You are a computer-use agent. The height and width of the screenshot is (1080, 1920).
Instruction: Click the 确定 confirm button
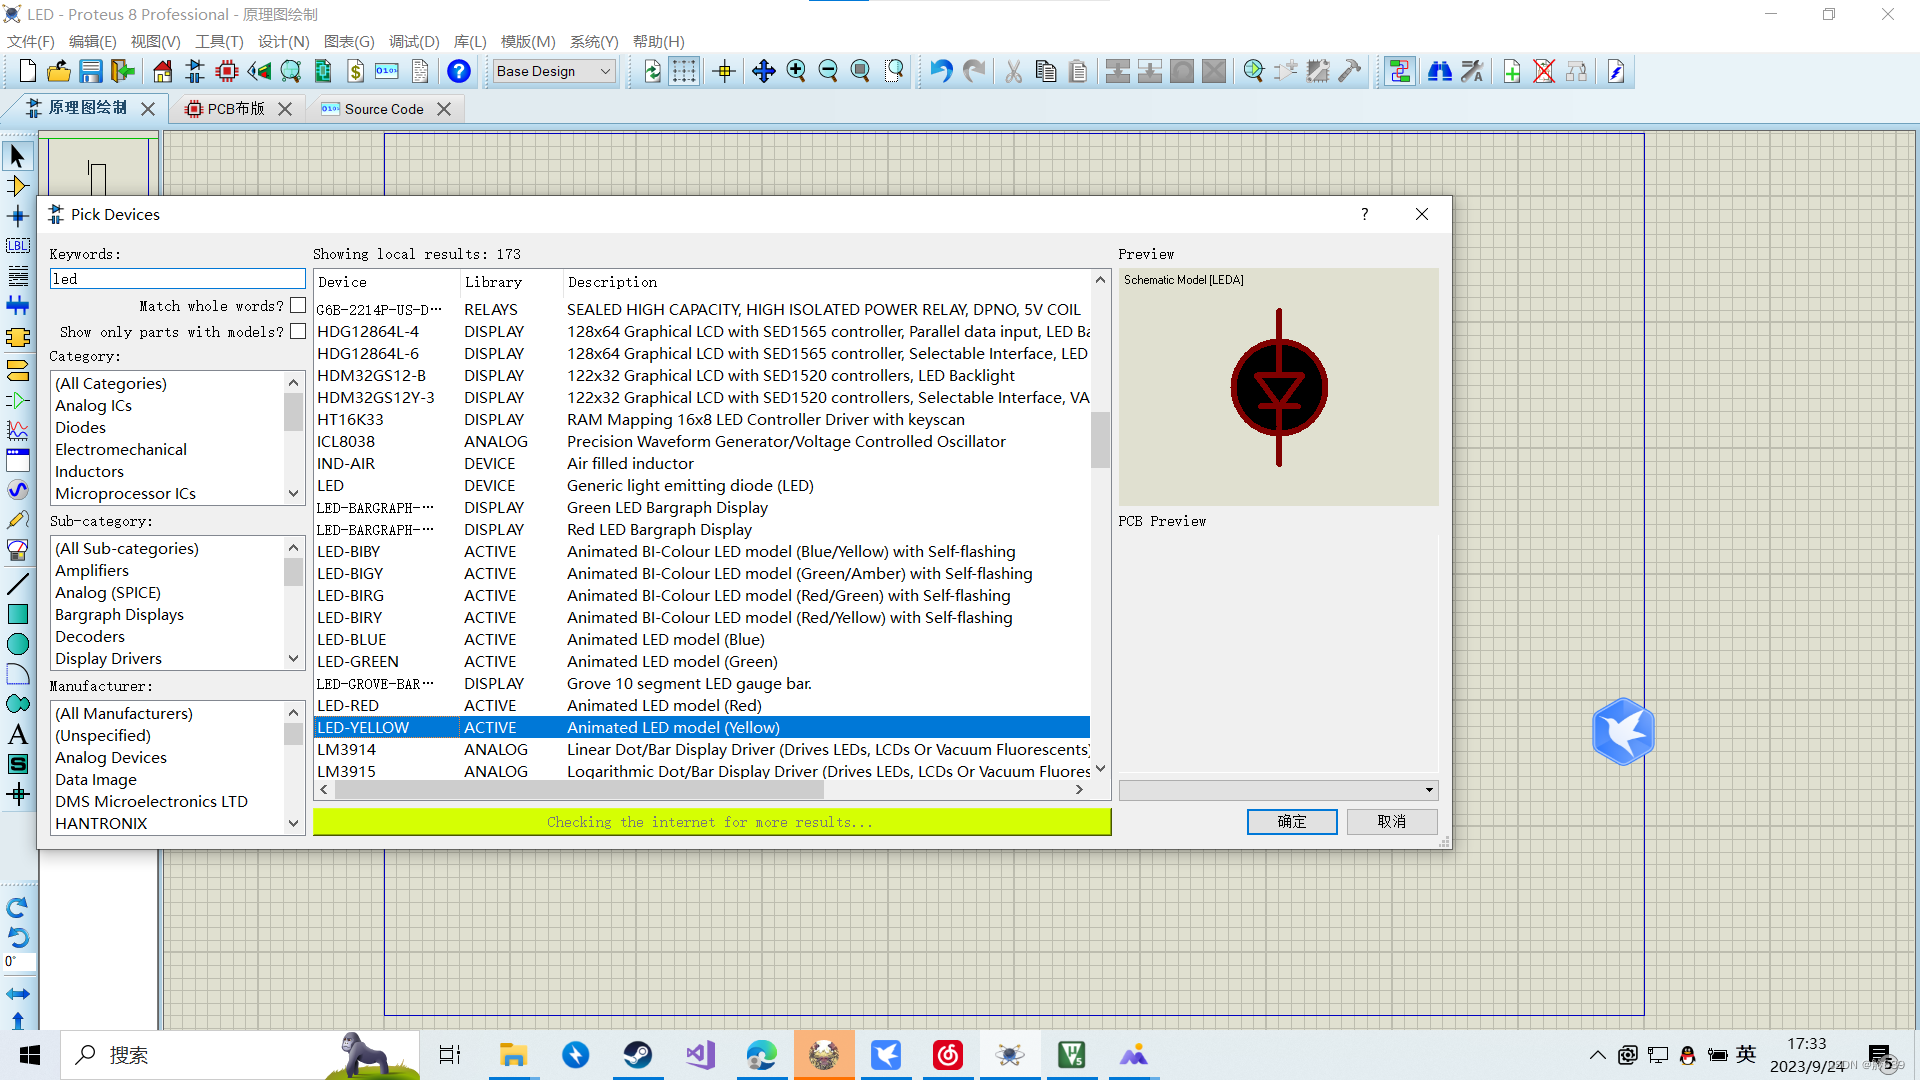click(x=1291, y=821)
